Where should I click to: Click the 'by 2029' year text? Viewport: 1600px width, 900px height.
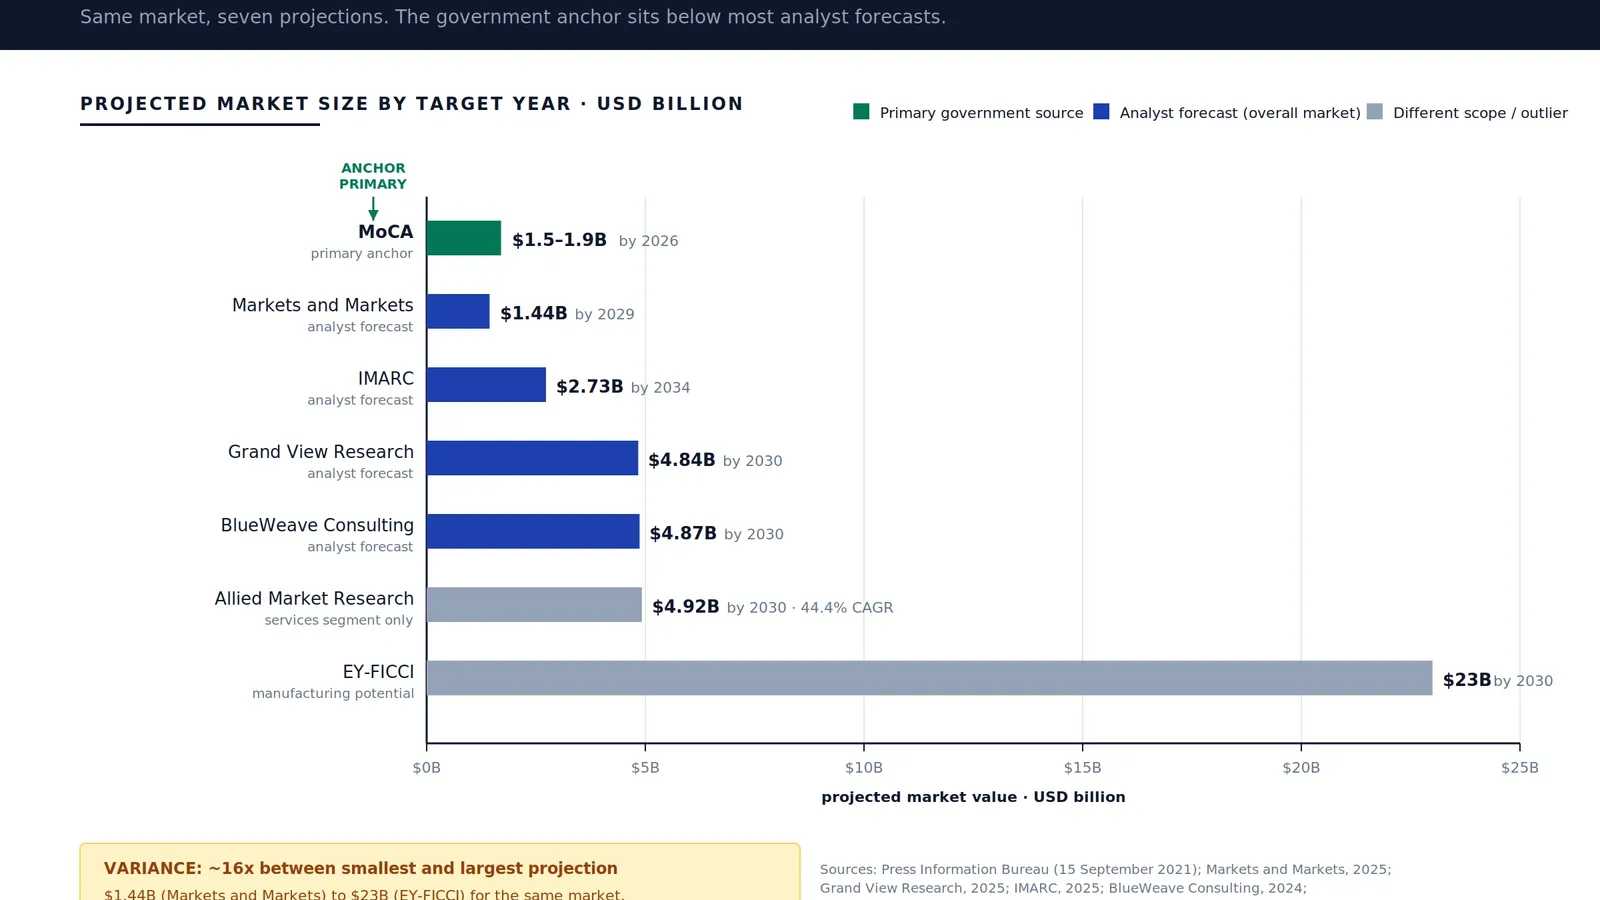point(605,315)
